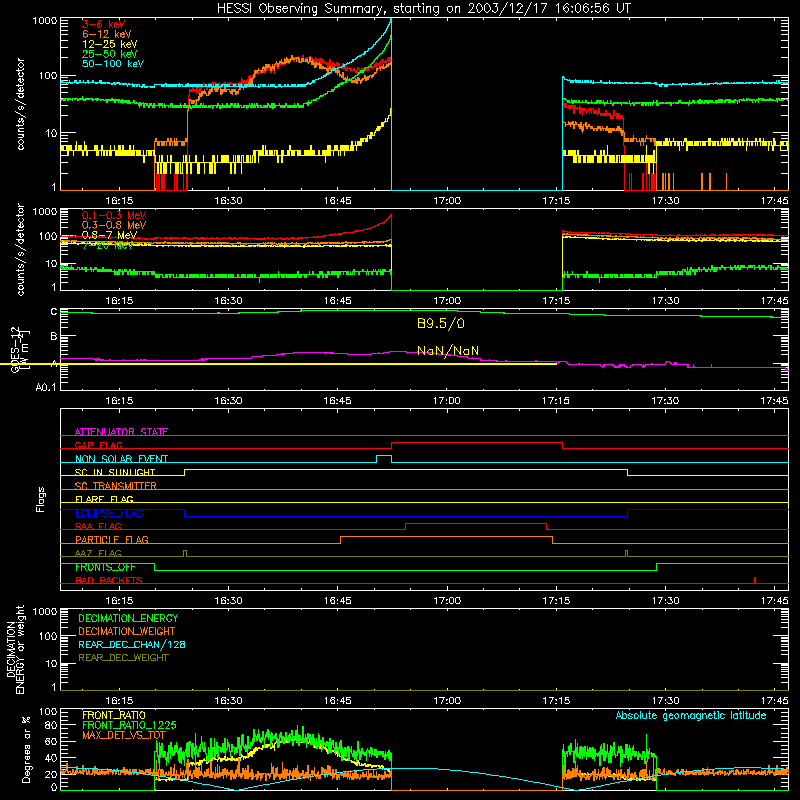Select the ECLIPSE_FLAG label
This screenshot has height=800, width=800.
pyautogui.click(x=109, y=513)
